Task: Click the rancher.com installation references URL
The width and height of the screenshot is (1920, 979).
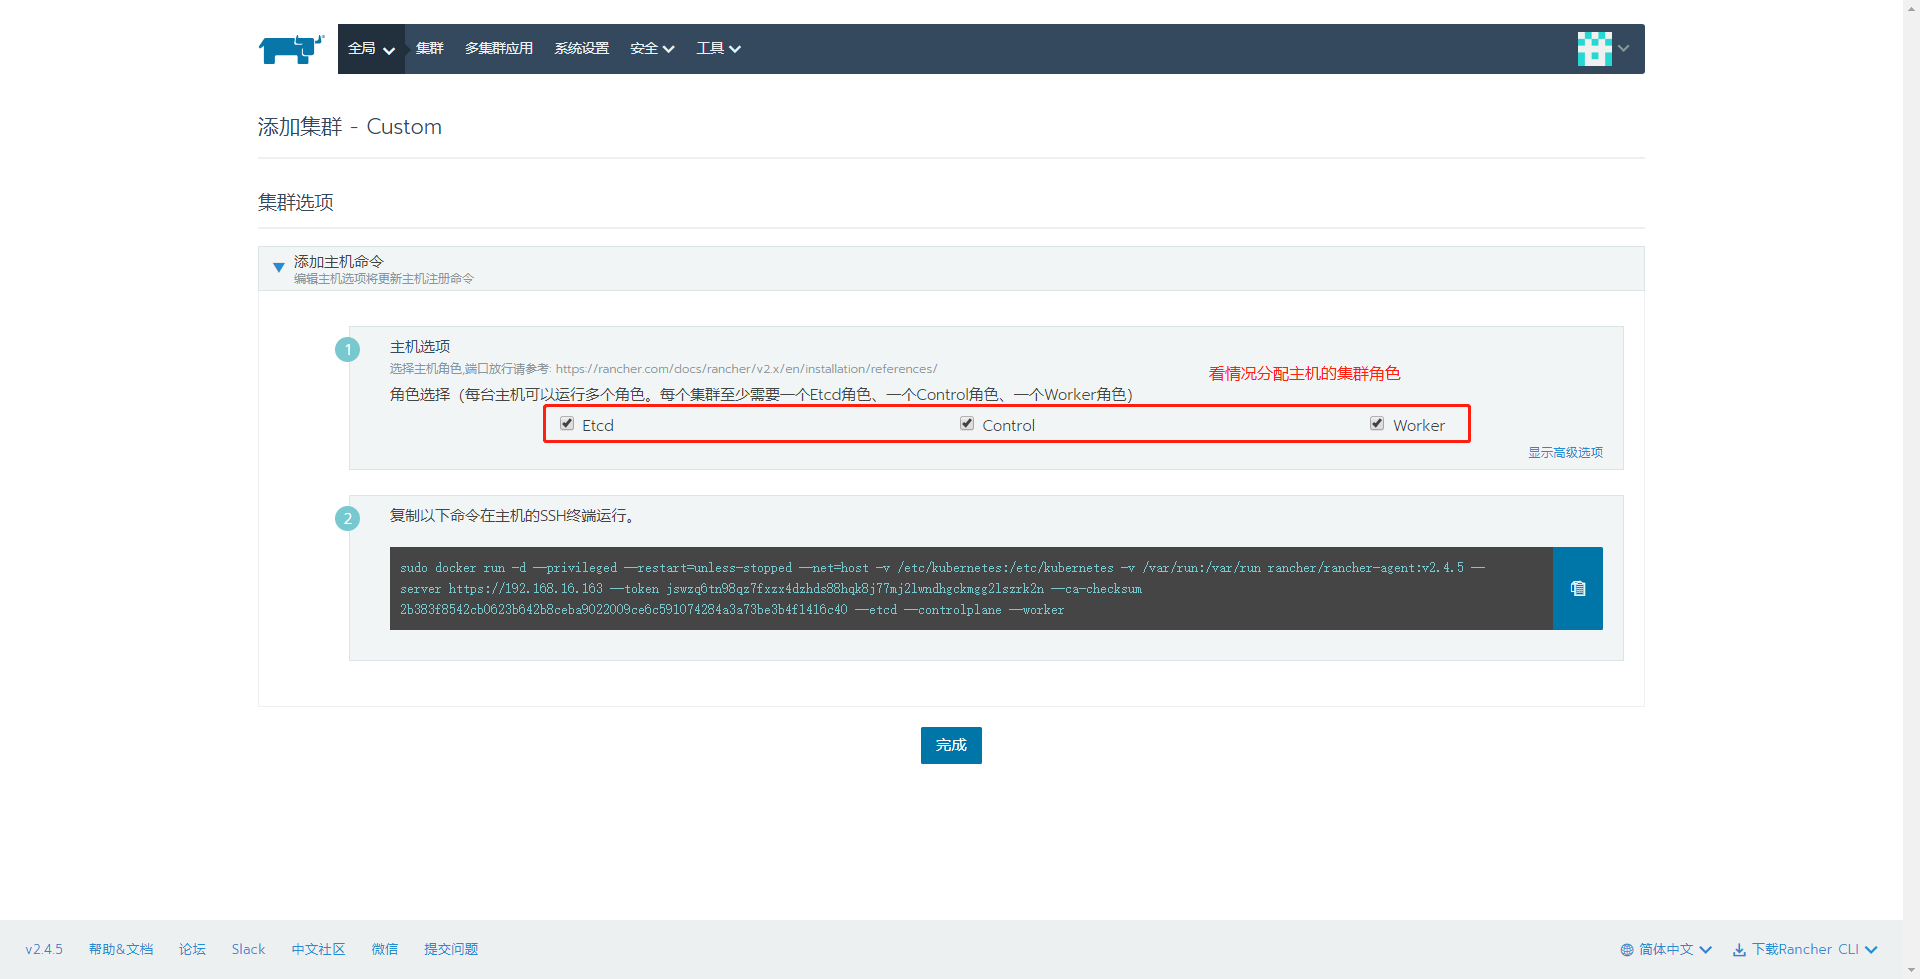Action: click(x=746, y=369)
